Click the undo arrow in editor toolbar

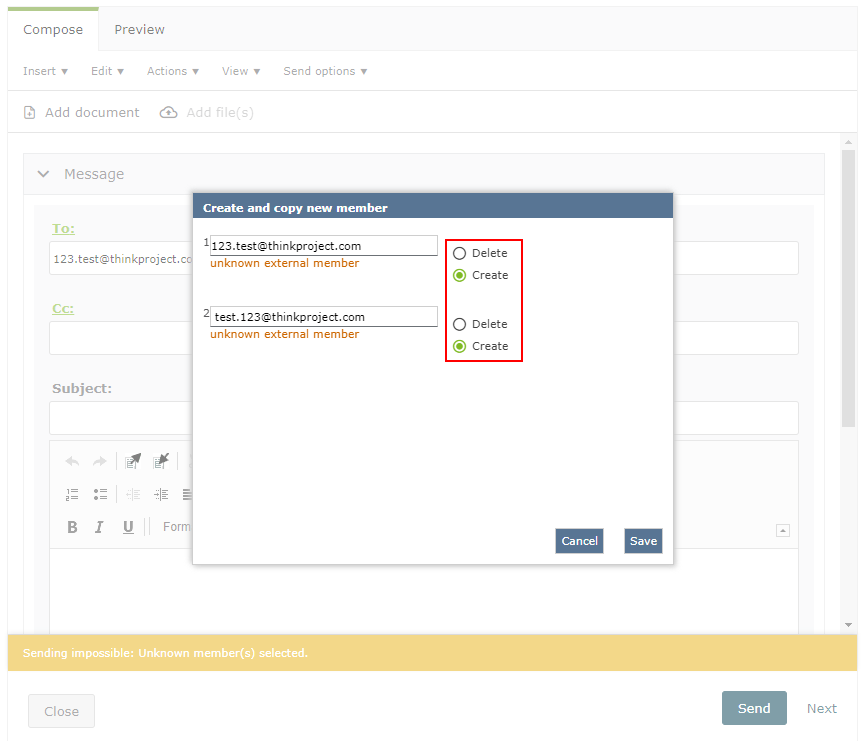coord(72,461)
